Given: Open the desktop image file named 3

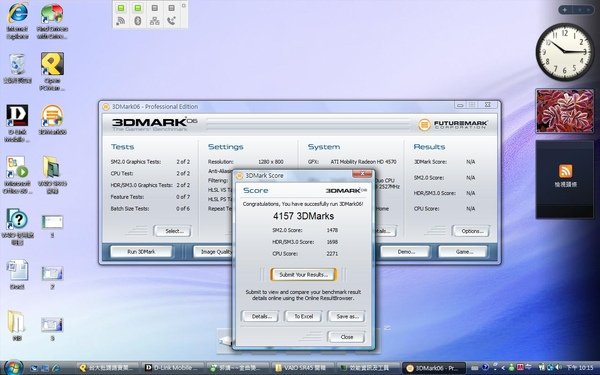Looking at the screenshot, I should [x=52, y=329].
